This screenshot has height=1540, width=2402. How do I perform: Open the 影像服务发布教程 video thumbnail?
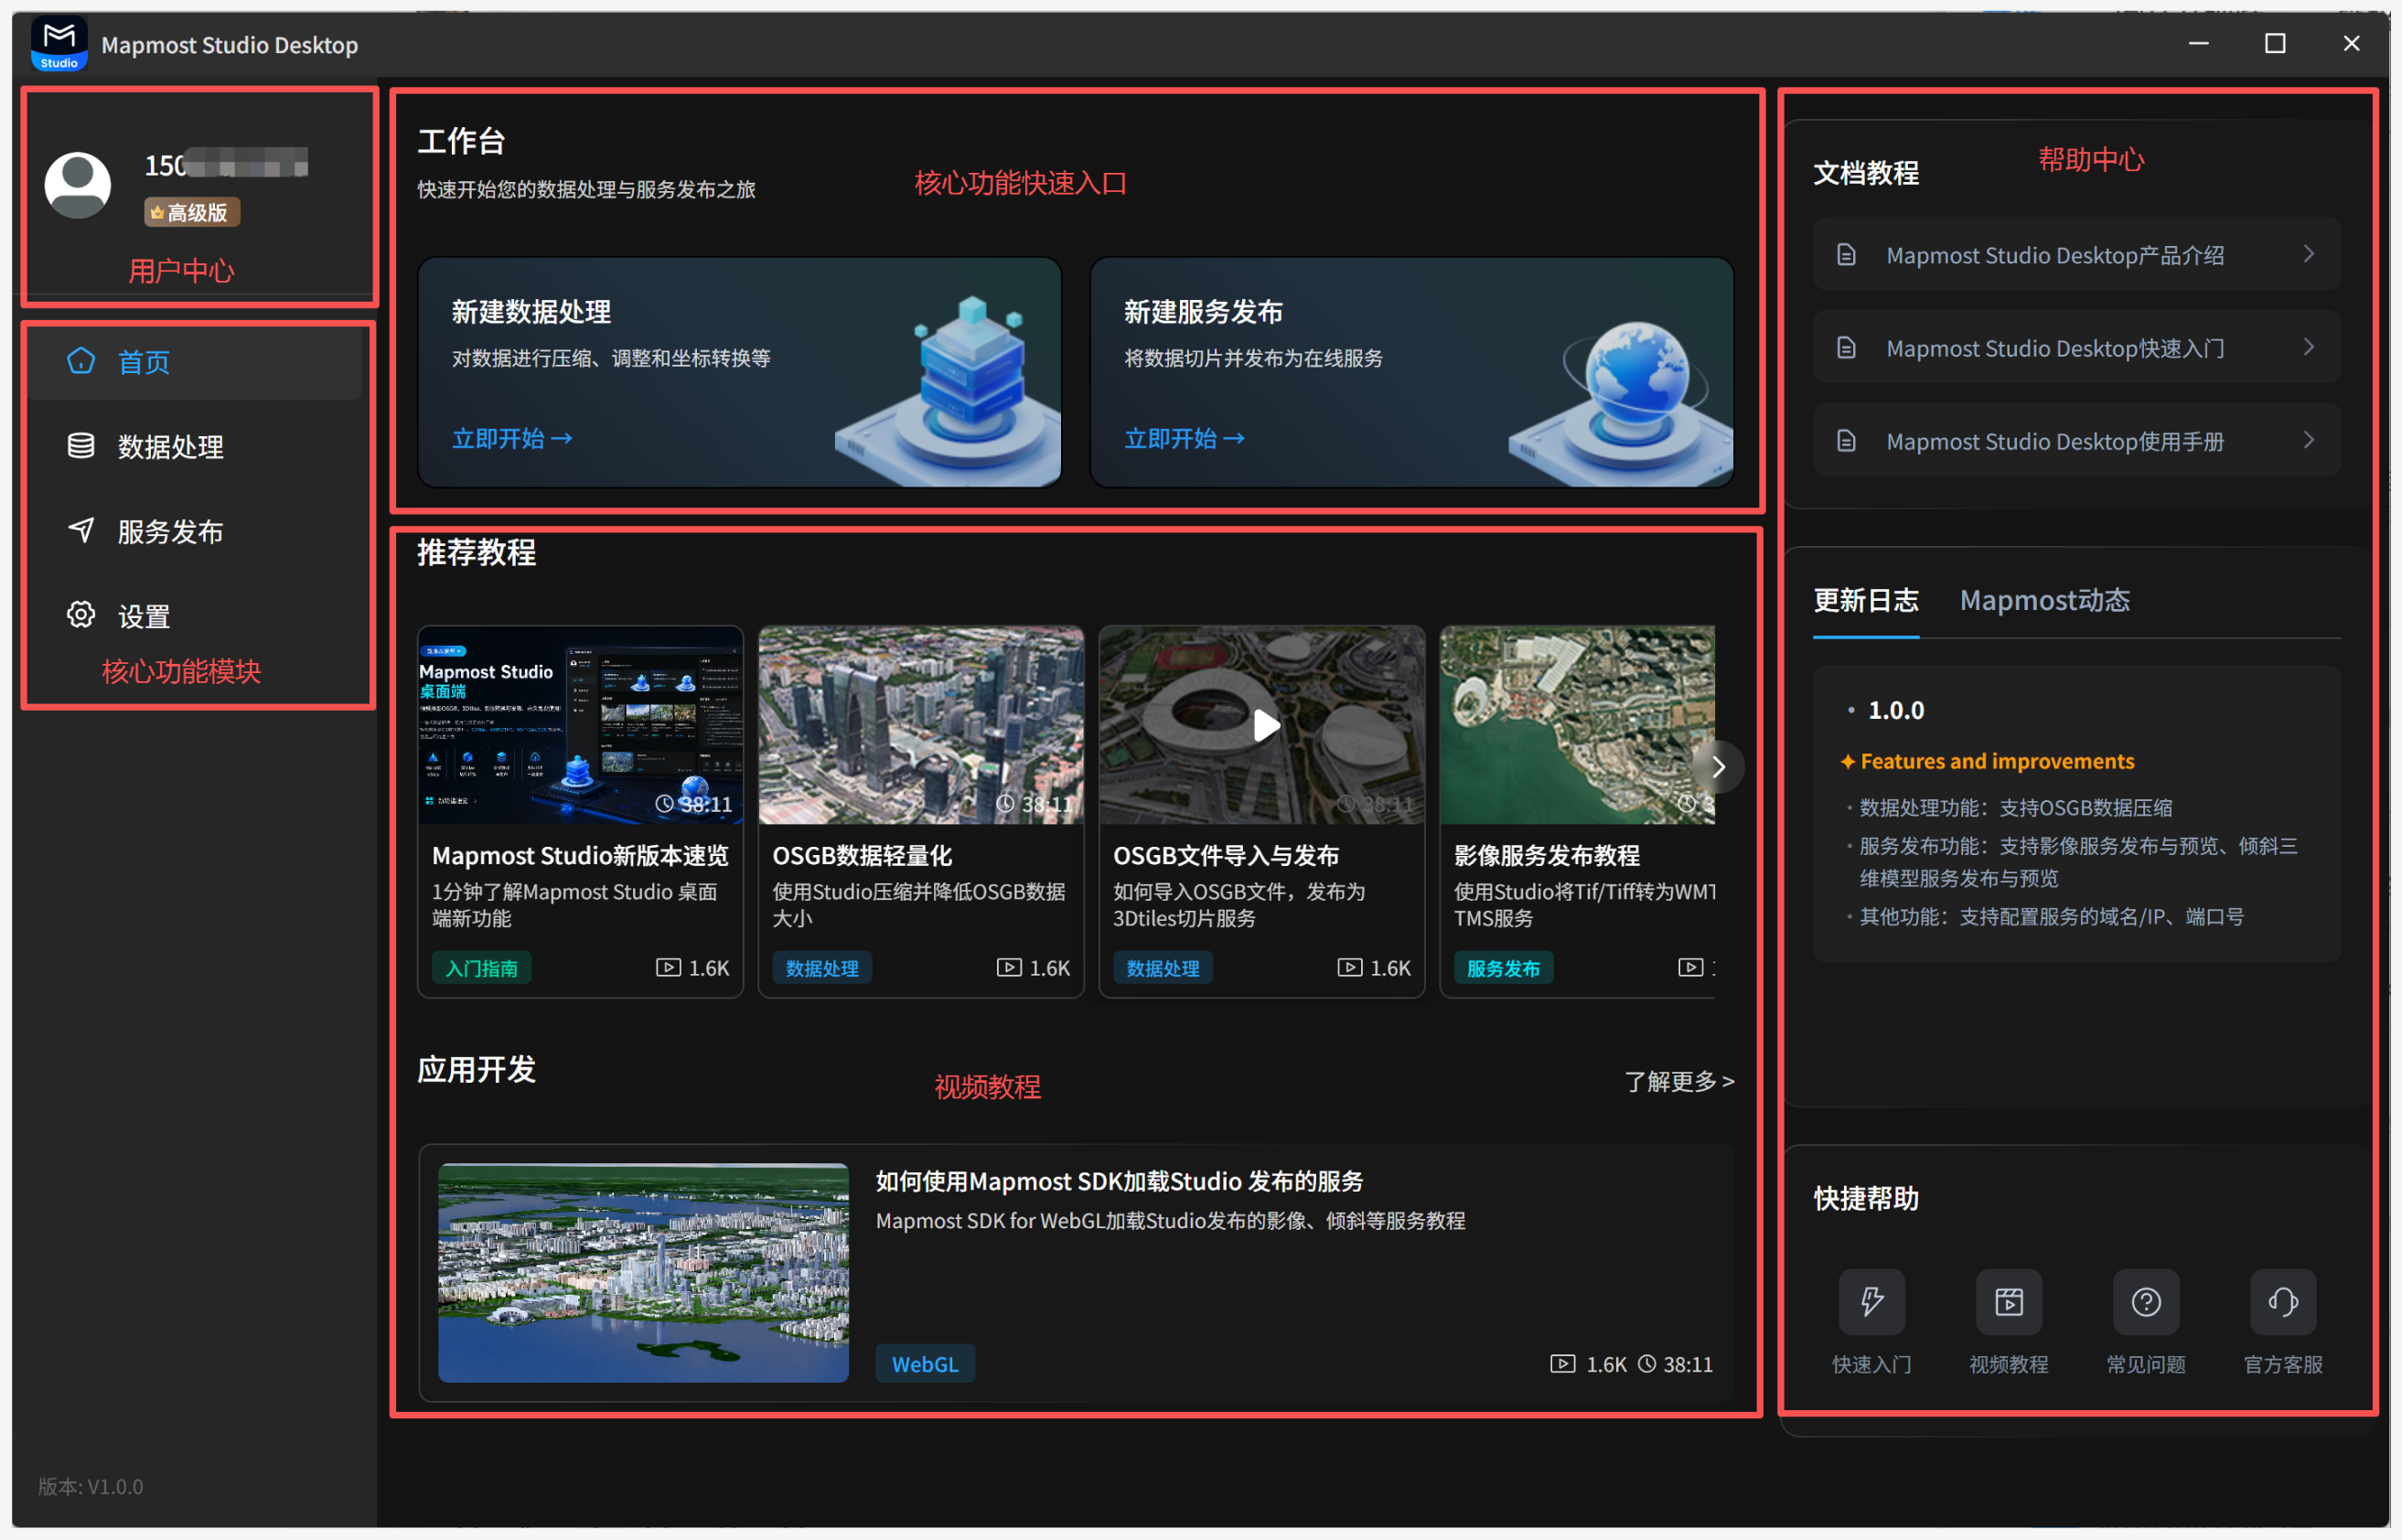(1578, 726)
